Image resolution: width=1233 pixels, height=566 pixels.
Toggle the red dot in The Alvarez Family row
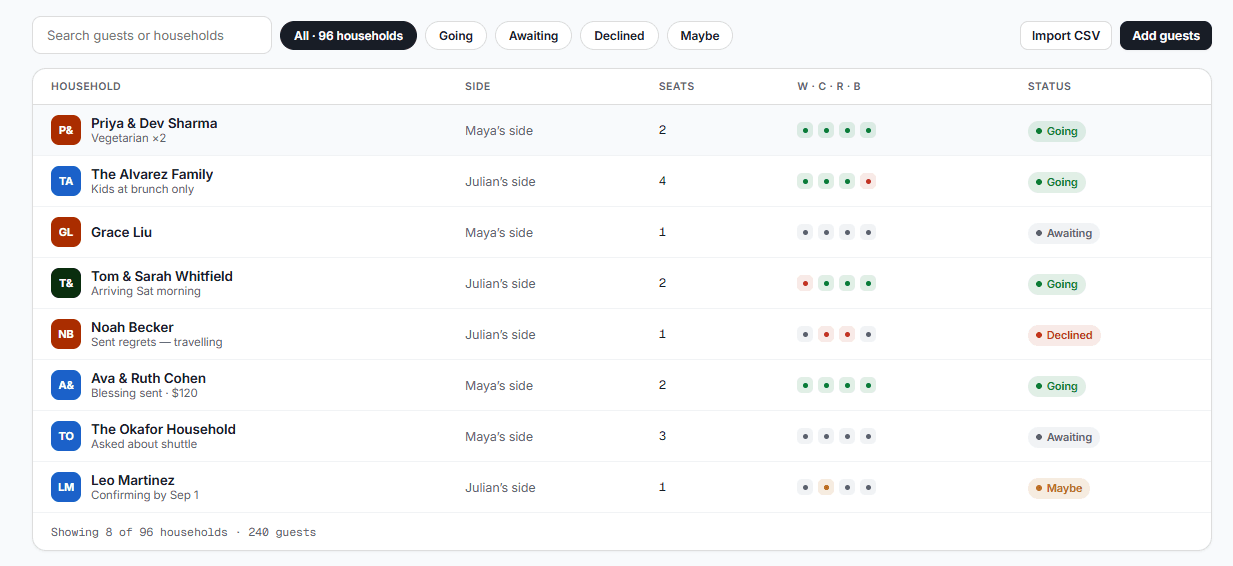coord(868,181)
